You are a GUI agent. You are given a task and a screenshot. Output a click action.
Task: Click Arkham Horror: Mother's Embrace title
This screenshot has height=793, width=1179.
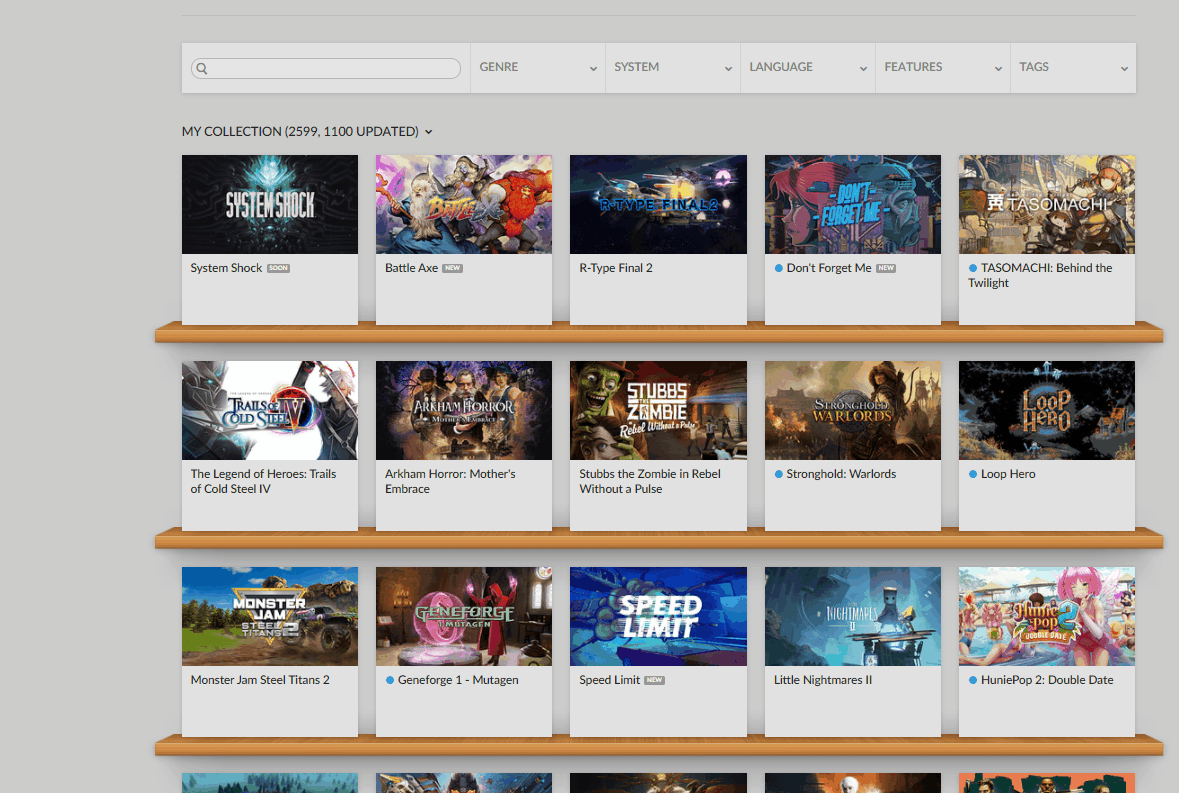450,482
